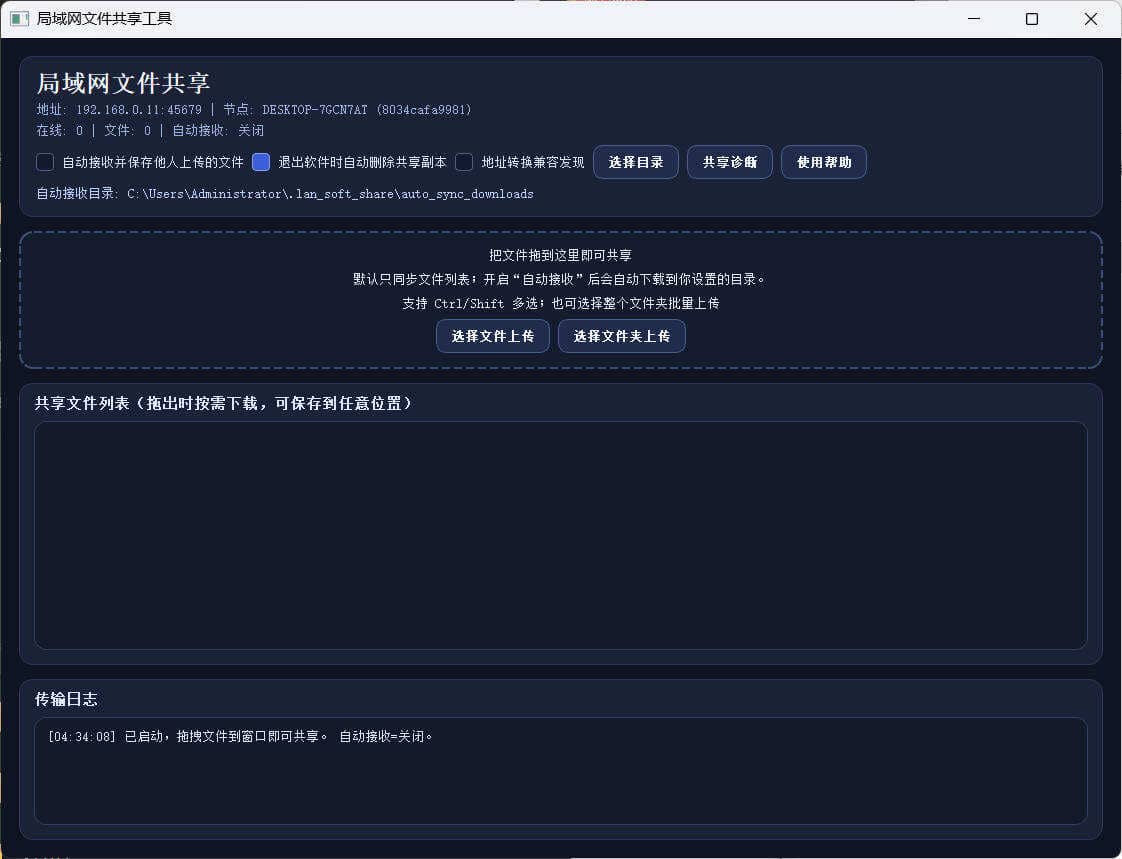Click the 选择目录 button
1122x859 pixels.
coord(636,161)
